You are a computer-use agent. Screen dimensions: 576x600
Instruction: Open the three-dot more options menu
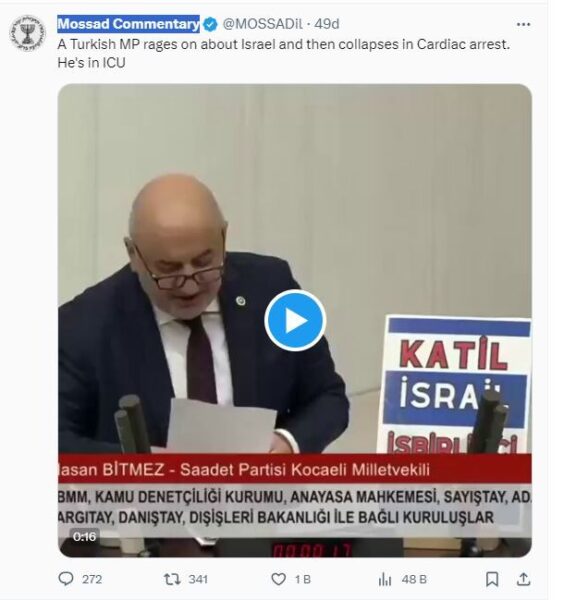click(x=523, y=24)
